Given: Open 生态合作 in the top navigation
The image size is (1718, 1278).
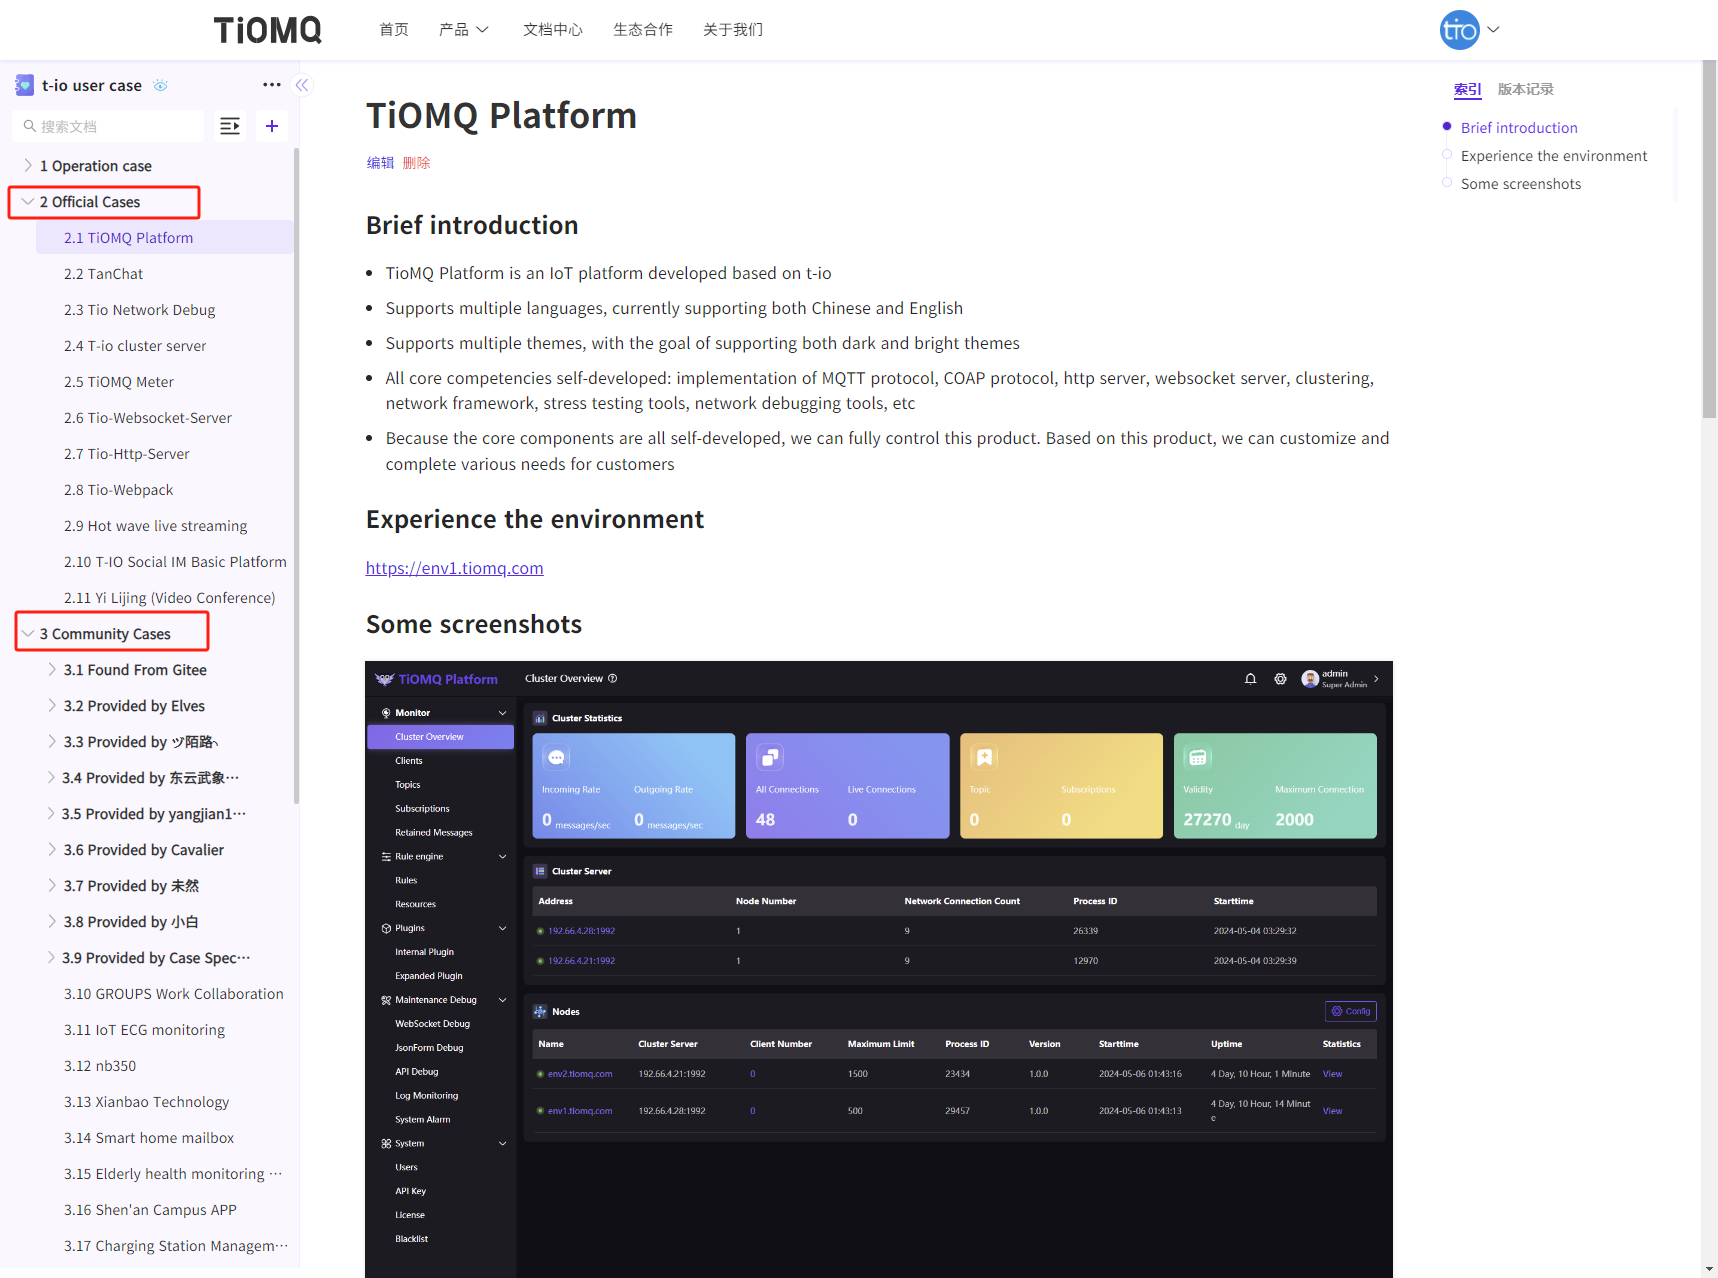Looking at the screenshot, I should coord(643,30).
